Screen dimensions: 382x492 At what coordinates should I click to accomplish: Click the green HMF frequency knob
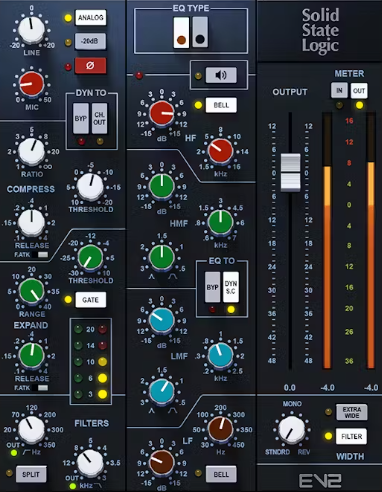click(220, 222)
